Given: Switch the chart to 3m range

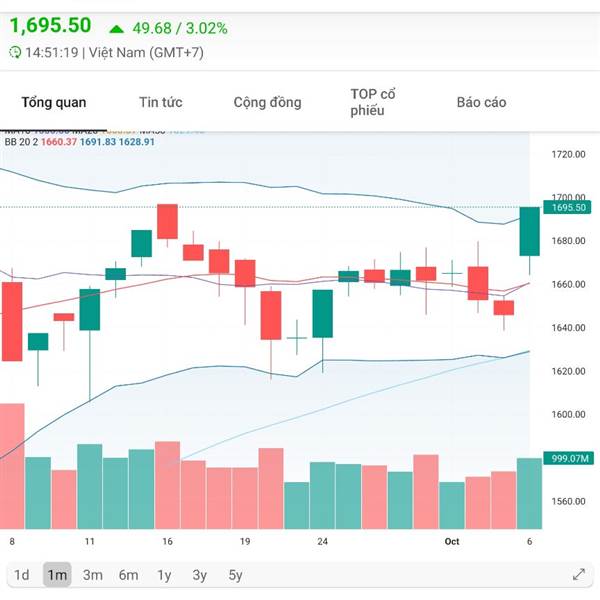Looking at the screenshot, I should (x=93, y=574).
